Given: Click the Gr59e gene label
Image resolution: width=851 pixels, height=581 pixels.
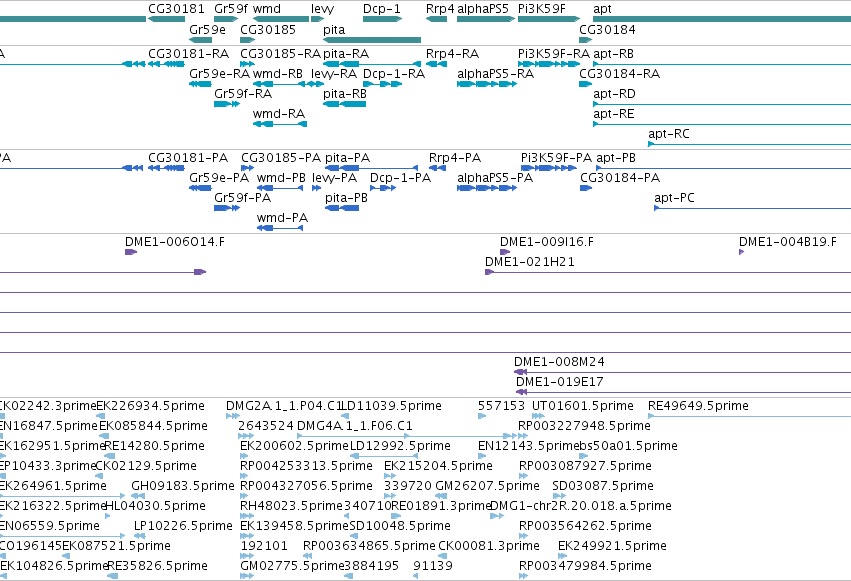Looking at the screenshot, I should [x=207, y=29].
